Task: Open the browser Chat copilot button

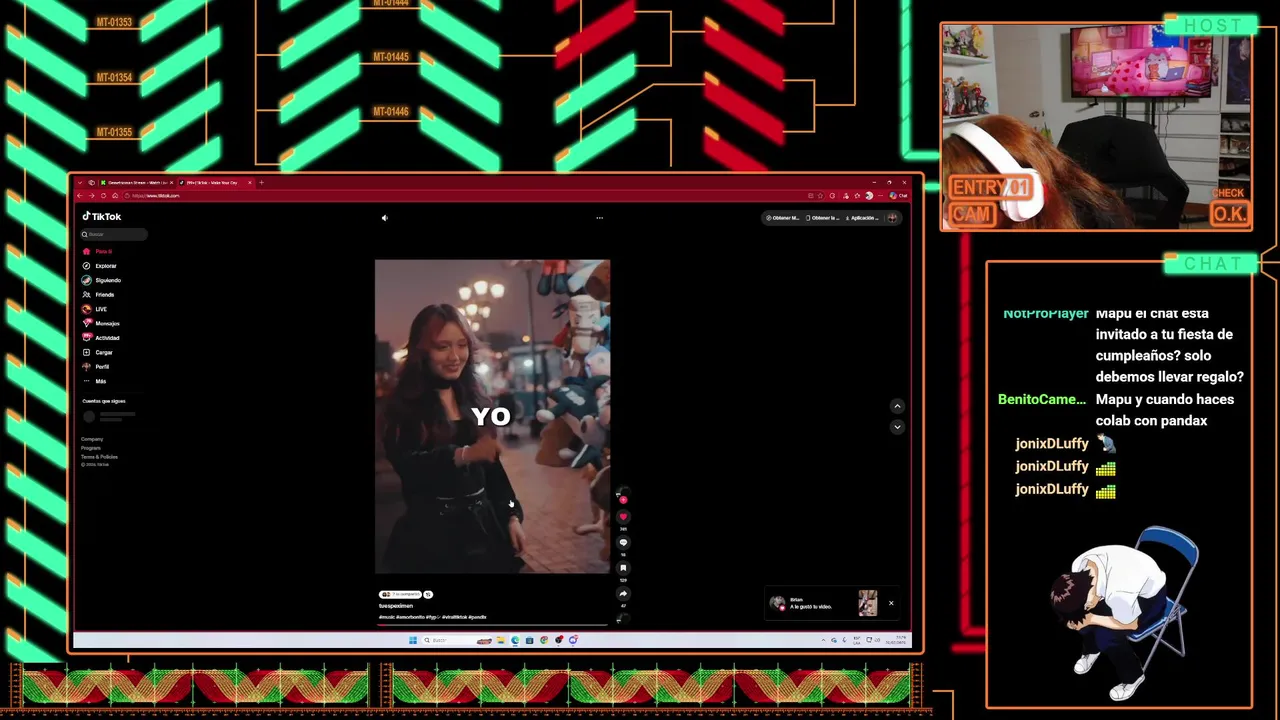Action: 897,196
